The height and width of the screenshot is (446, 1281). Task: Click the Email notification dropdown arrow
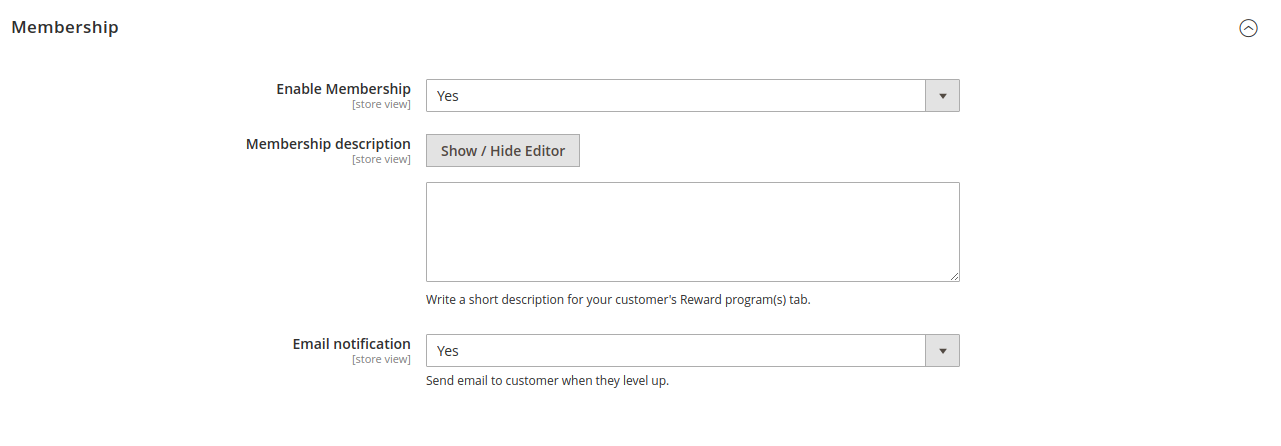[x=942, y=351]
